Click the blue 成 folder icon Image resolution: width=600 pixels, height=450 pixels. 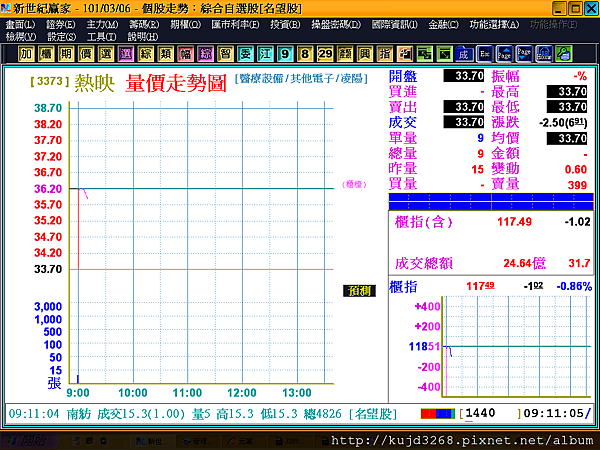(464, 54)
